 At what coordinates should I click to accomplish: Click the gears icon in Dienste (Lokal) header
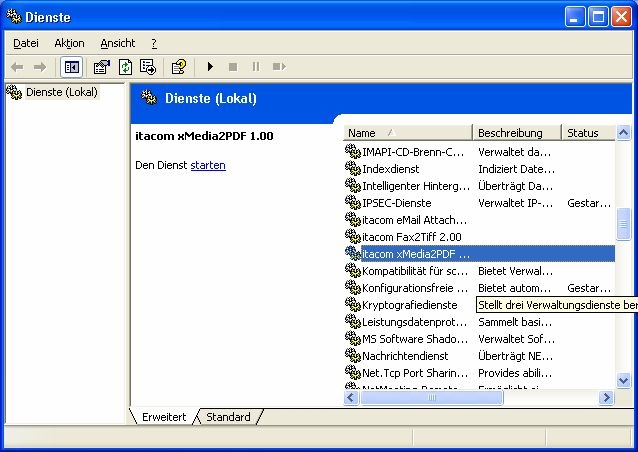tap(149, 98)
